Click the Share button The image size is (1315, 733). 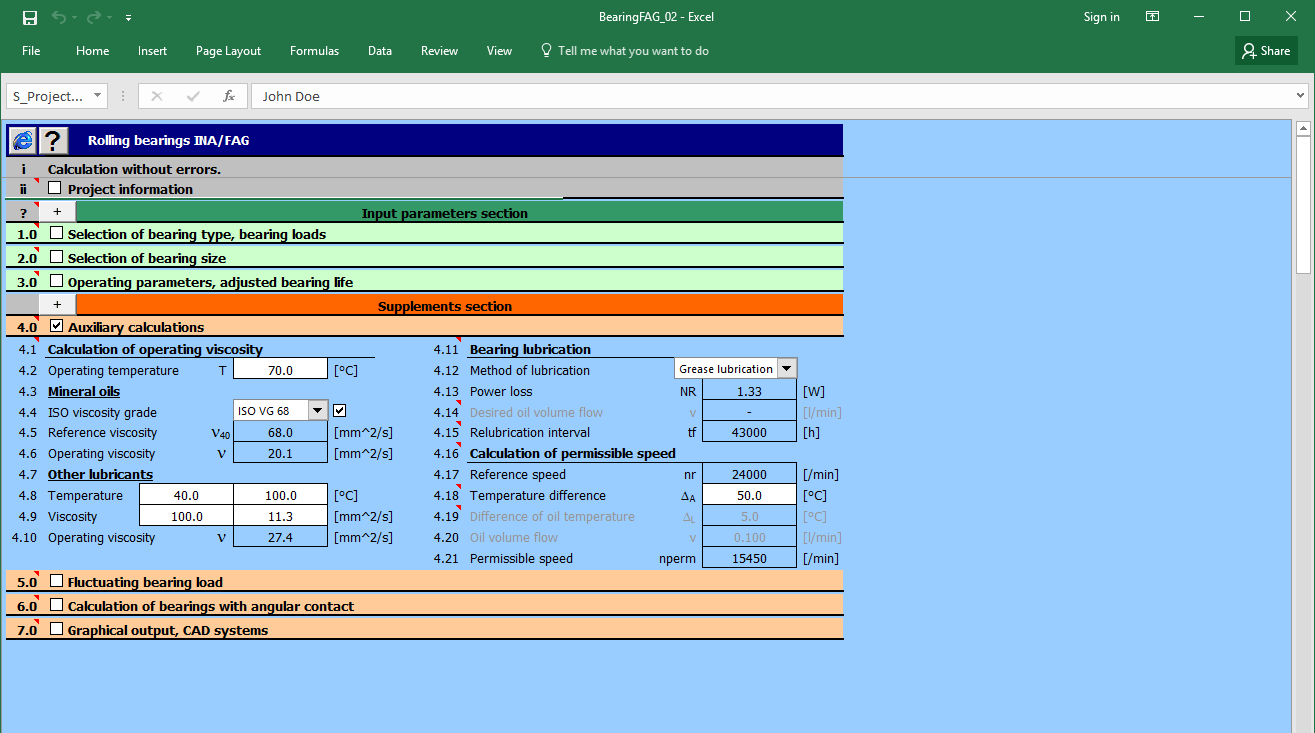coord(1265,50)
